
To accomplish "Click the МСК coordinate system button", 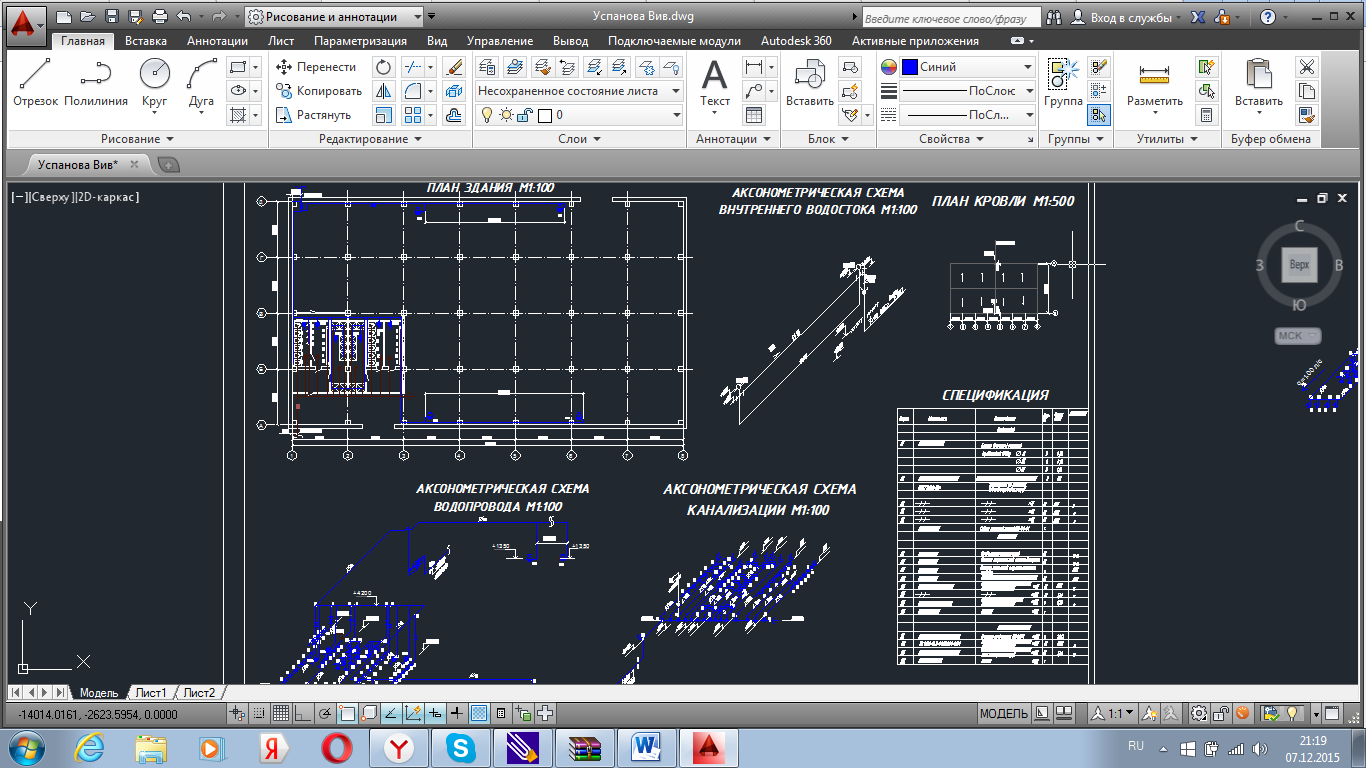I will (1298, 335).
